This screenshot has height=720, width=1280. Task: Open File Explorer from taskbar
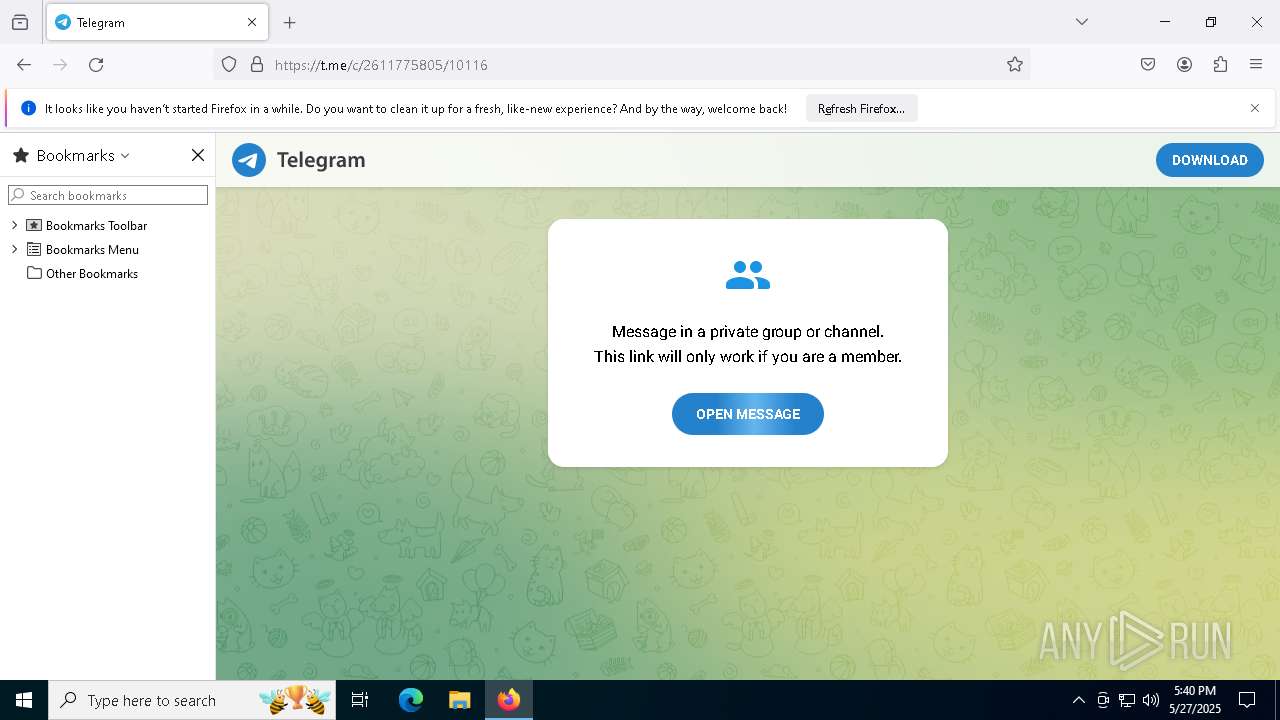pyautogui.click(x=459, y=700)
